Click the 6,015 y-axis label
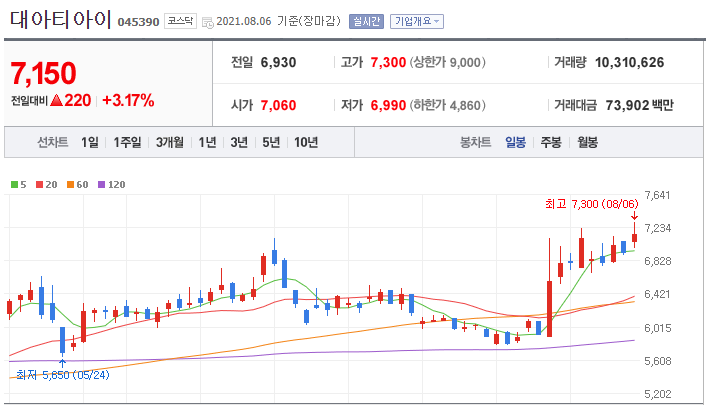Viewport: 706px width, 405px height. (x=657, y=328)
